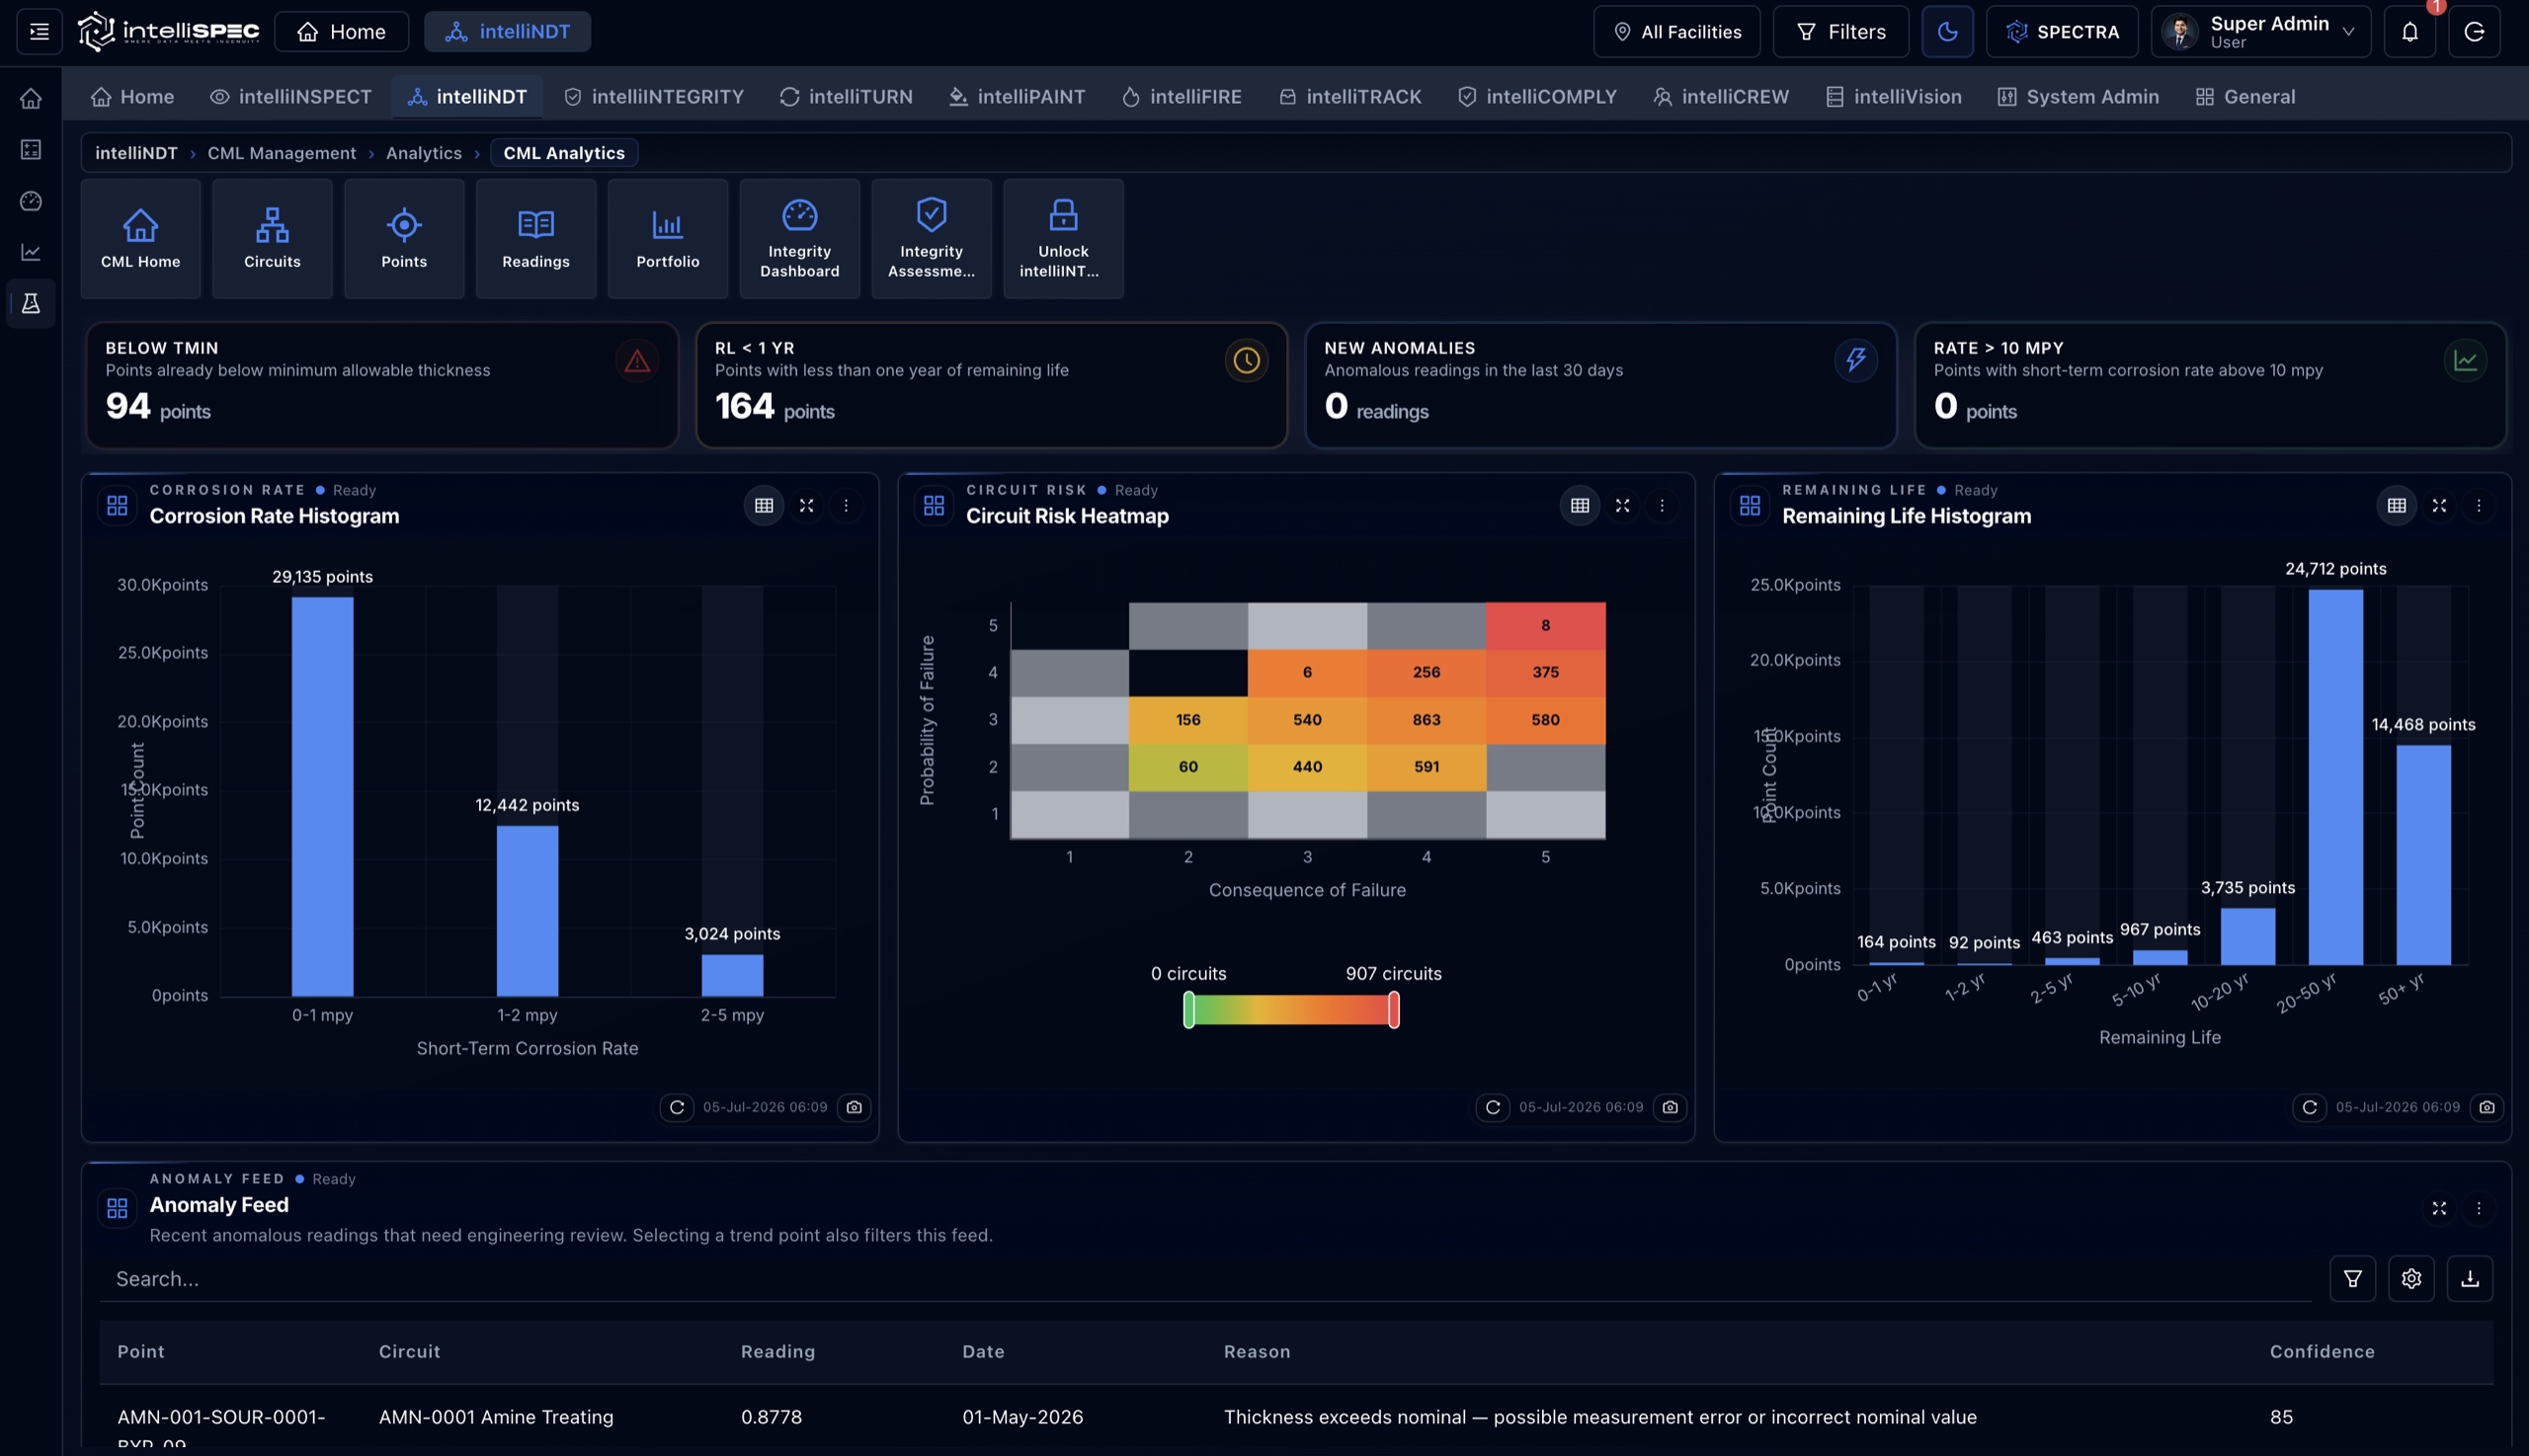
Task: Open the sidebar lab flask icon
Action: (x=31, y=303)
